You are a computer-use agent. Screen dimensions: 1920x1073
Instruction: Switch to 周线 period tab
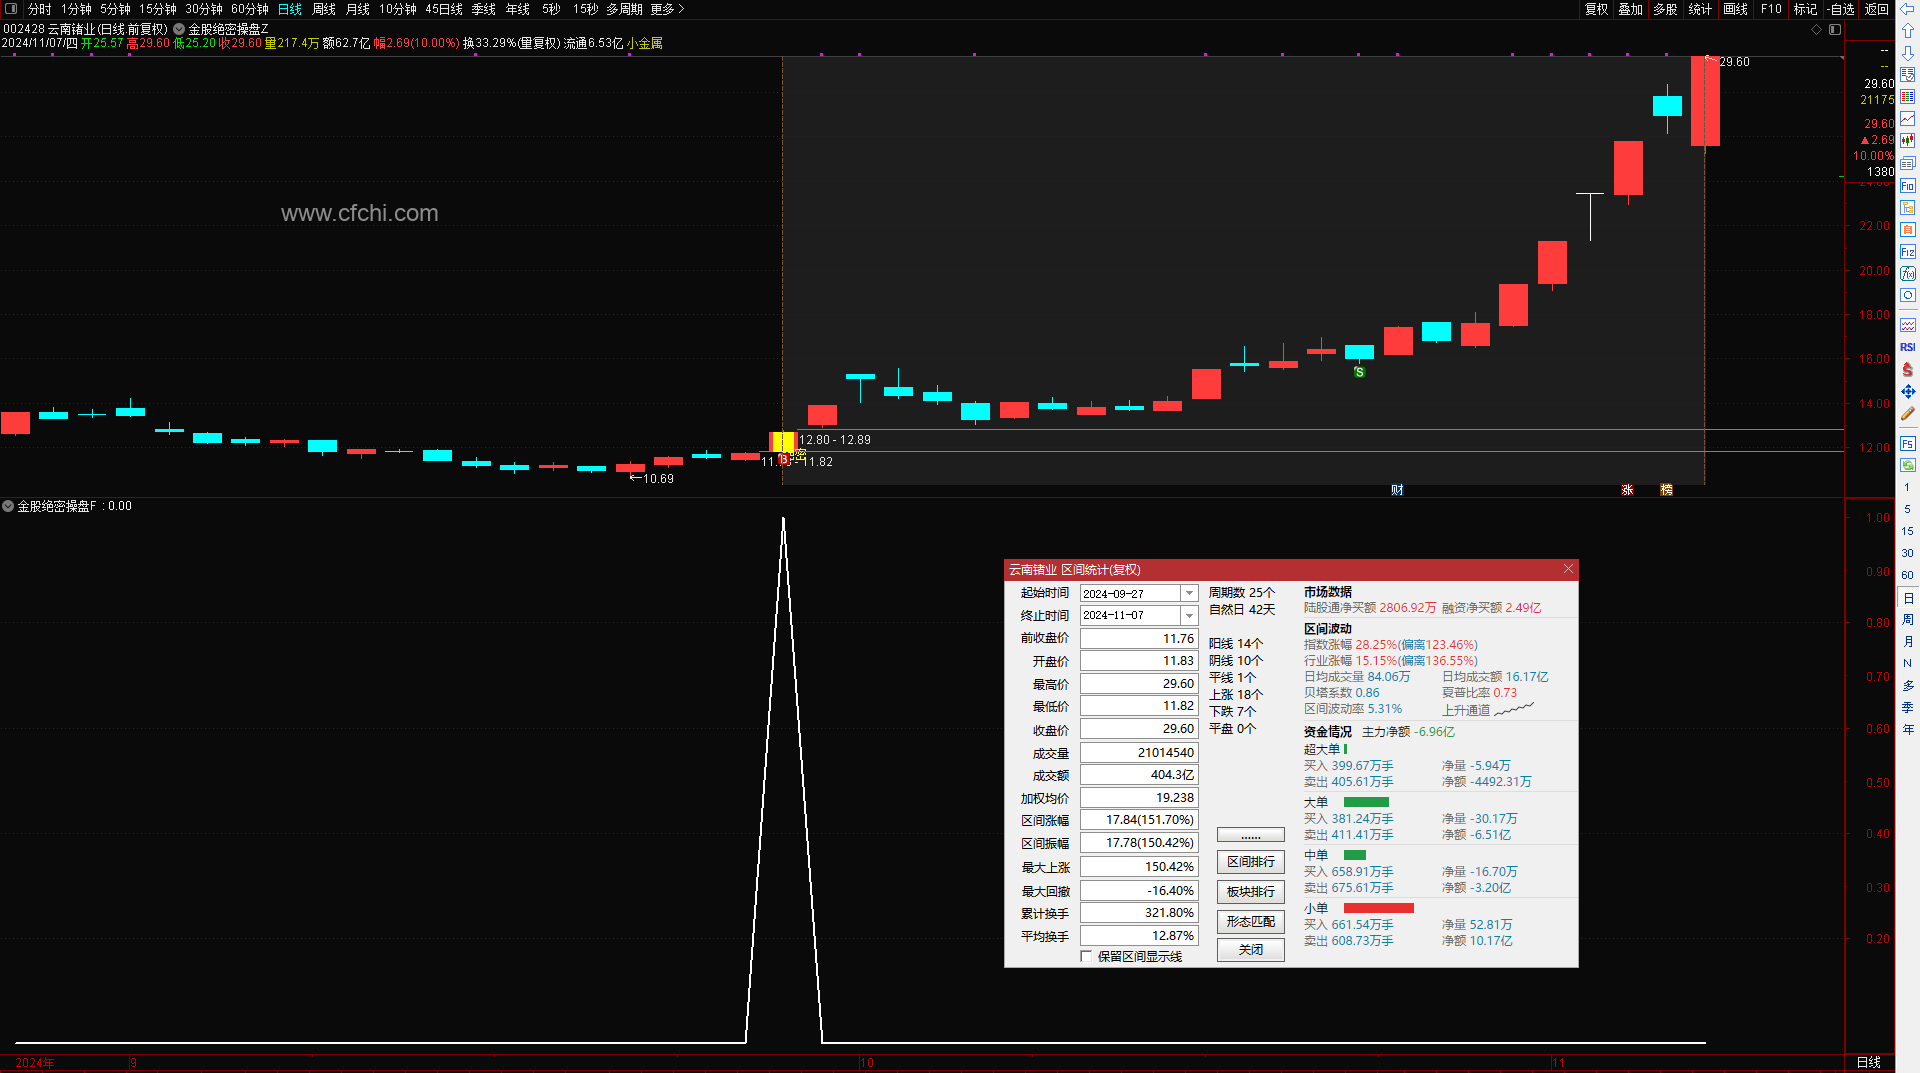(x=324, y=9)
